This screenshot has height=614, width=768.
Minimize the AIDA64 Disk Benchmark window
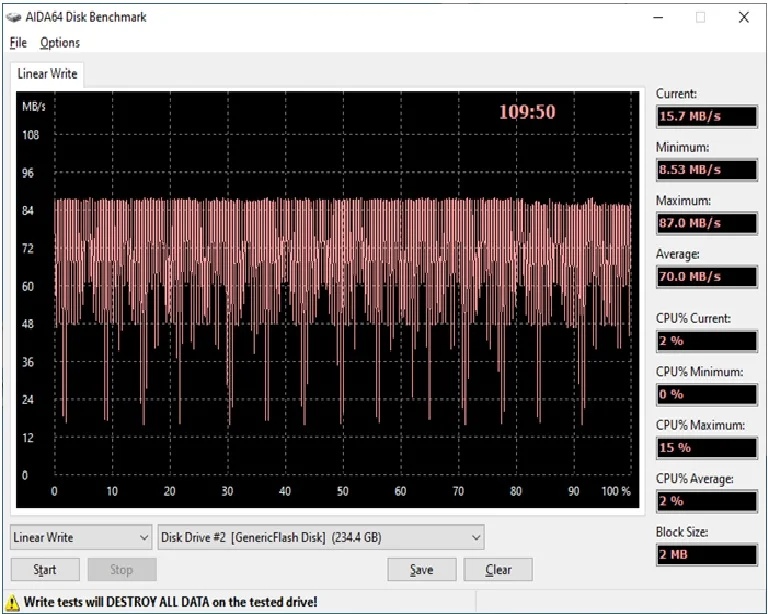point(658,18)
